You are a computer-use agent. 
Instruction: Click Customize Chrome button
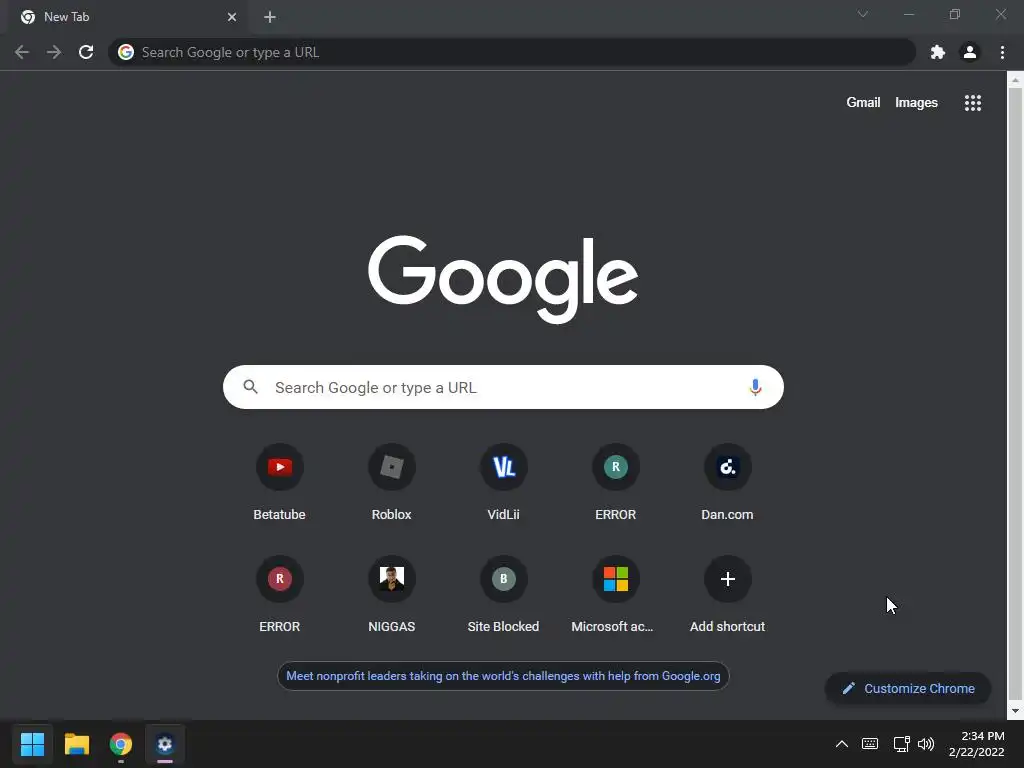pos(908,688)
